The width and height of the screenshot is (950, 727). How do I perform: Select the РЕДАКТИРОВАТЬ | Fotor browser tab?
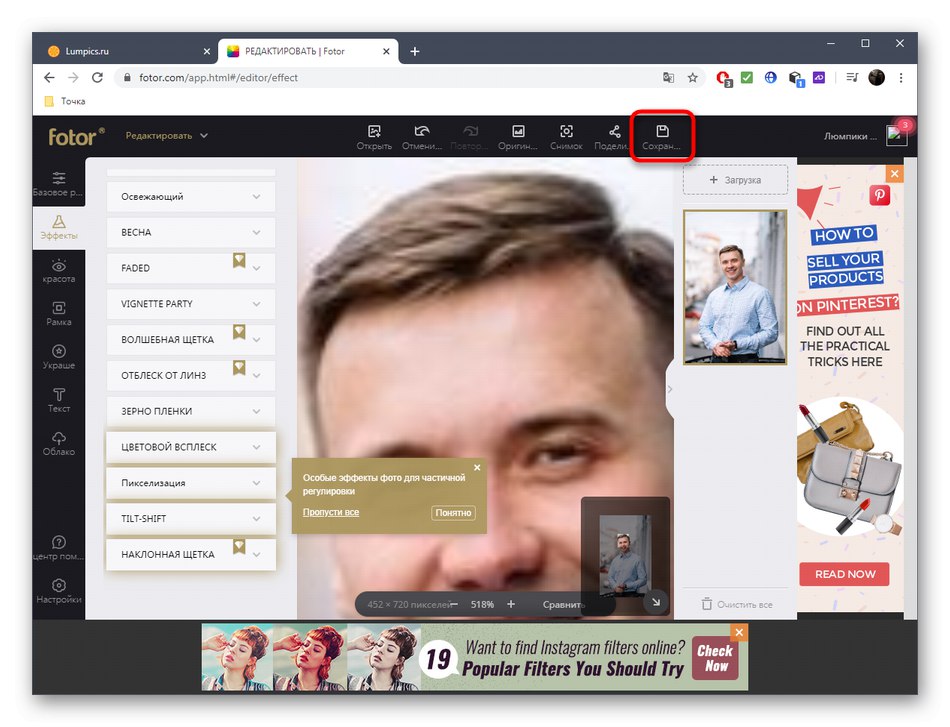point(308,51)
